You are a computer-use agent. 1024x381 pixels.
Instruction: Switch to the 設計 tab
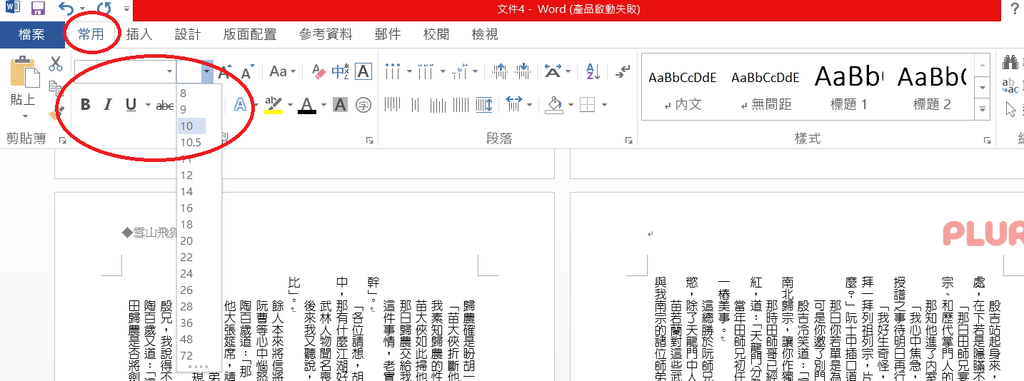point(187,35)
